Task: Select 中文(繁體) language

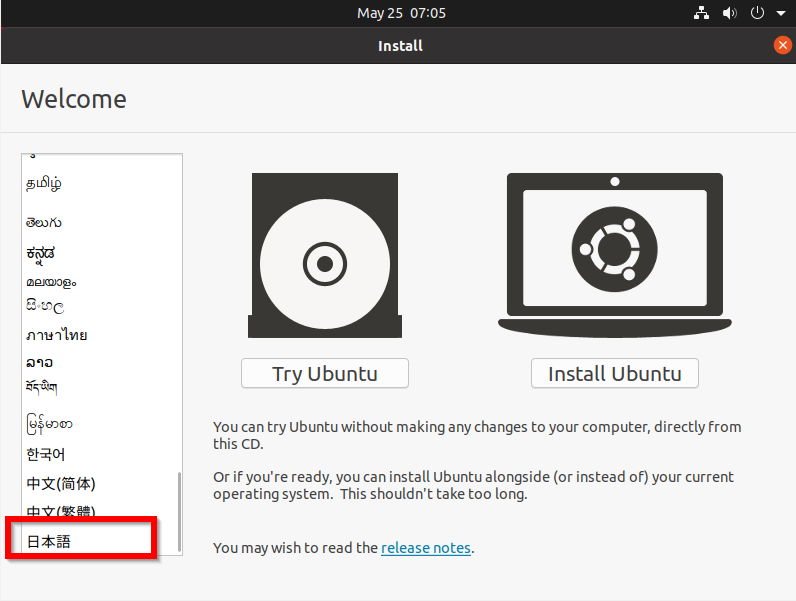Action: (x=102, y=512)
